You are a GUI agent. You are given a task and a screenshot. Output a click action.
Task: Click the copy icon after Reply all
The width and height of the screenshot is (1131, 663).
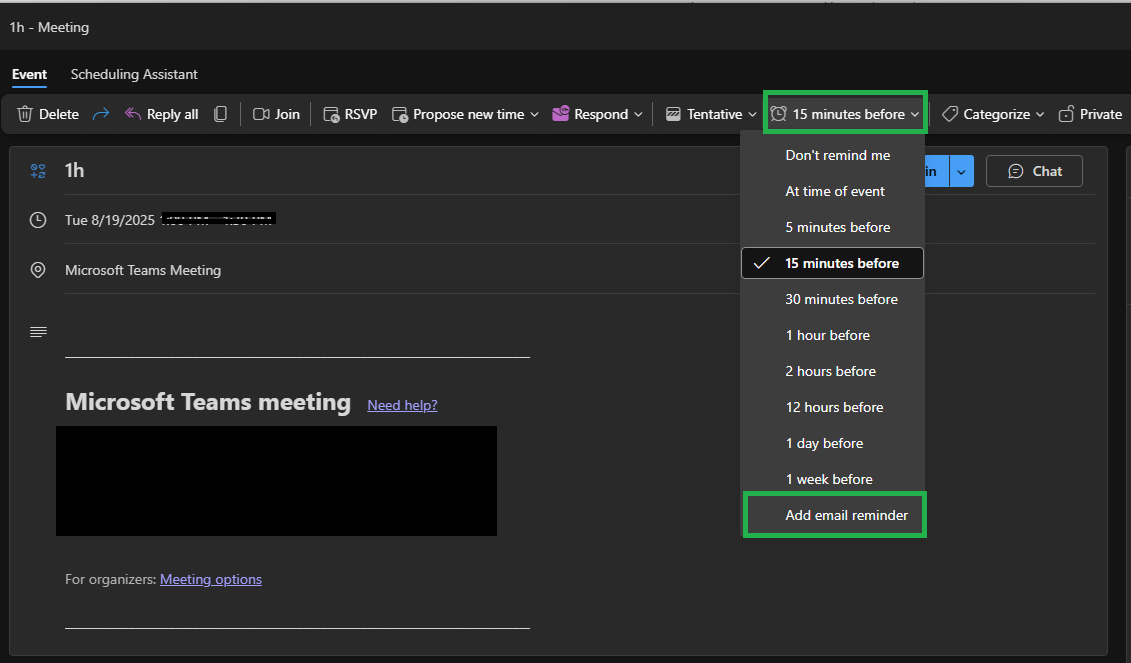(x=221, y=114)
